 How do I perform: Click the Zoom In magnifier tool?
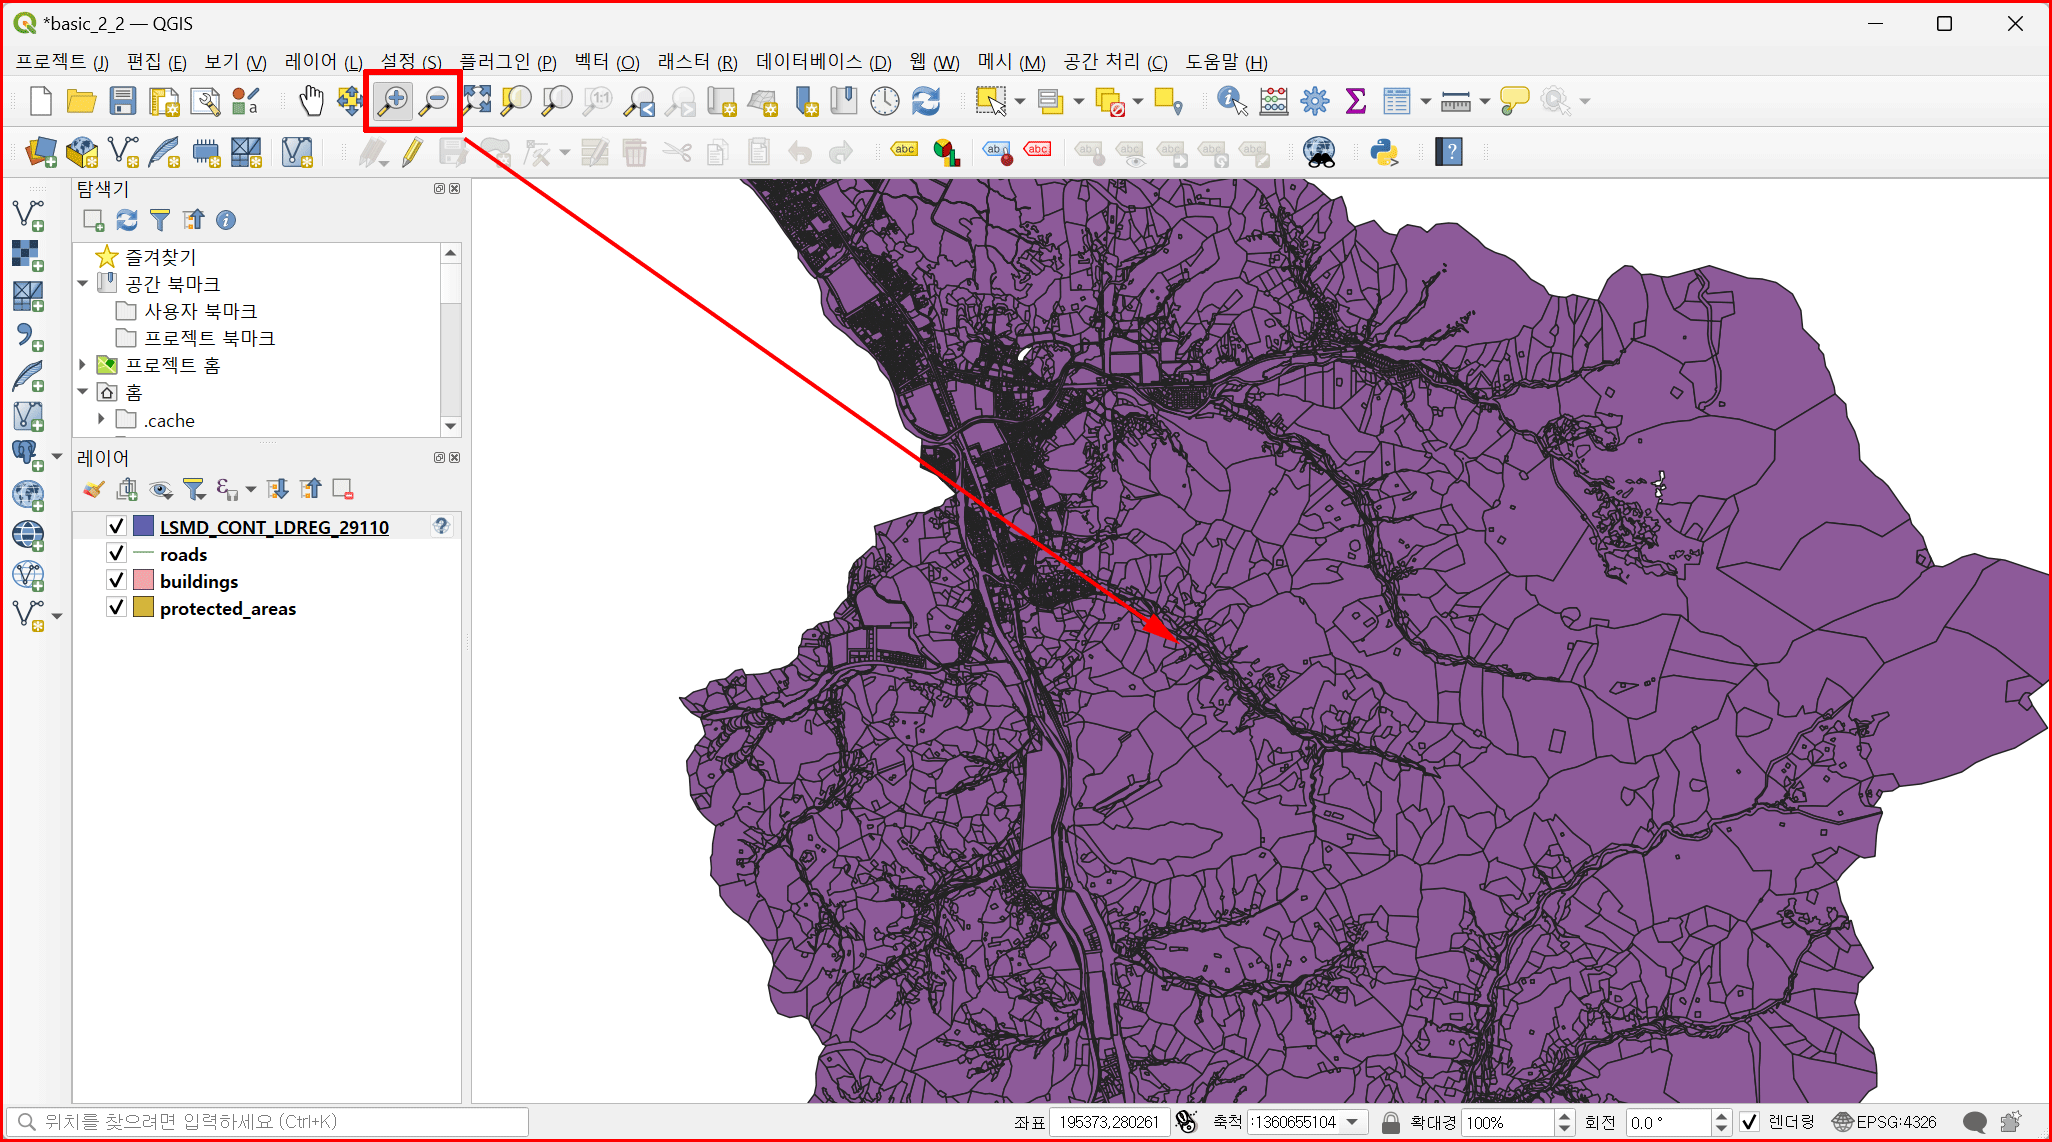(x=393, y=101)
